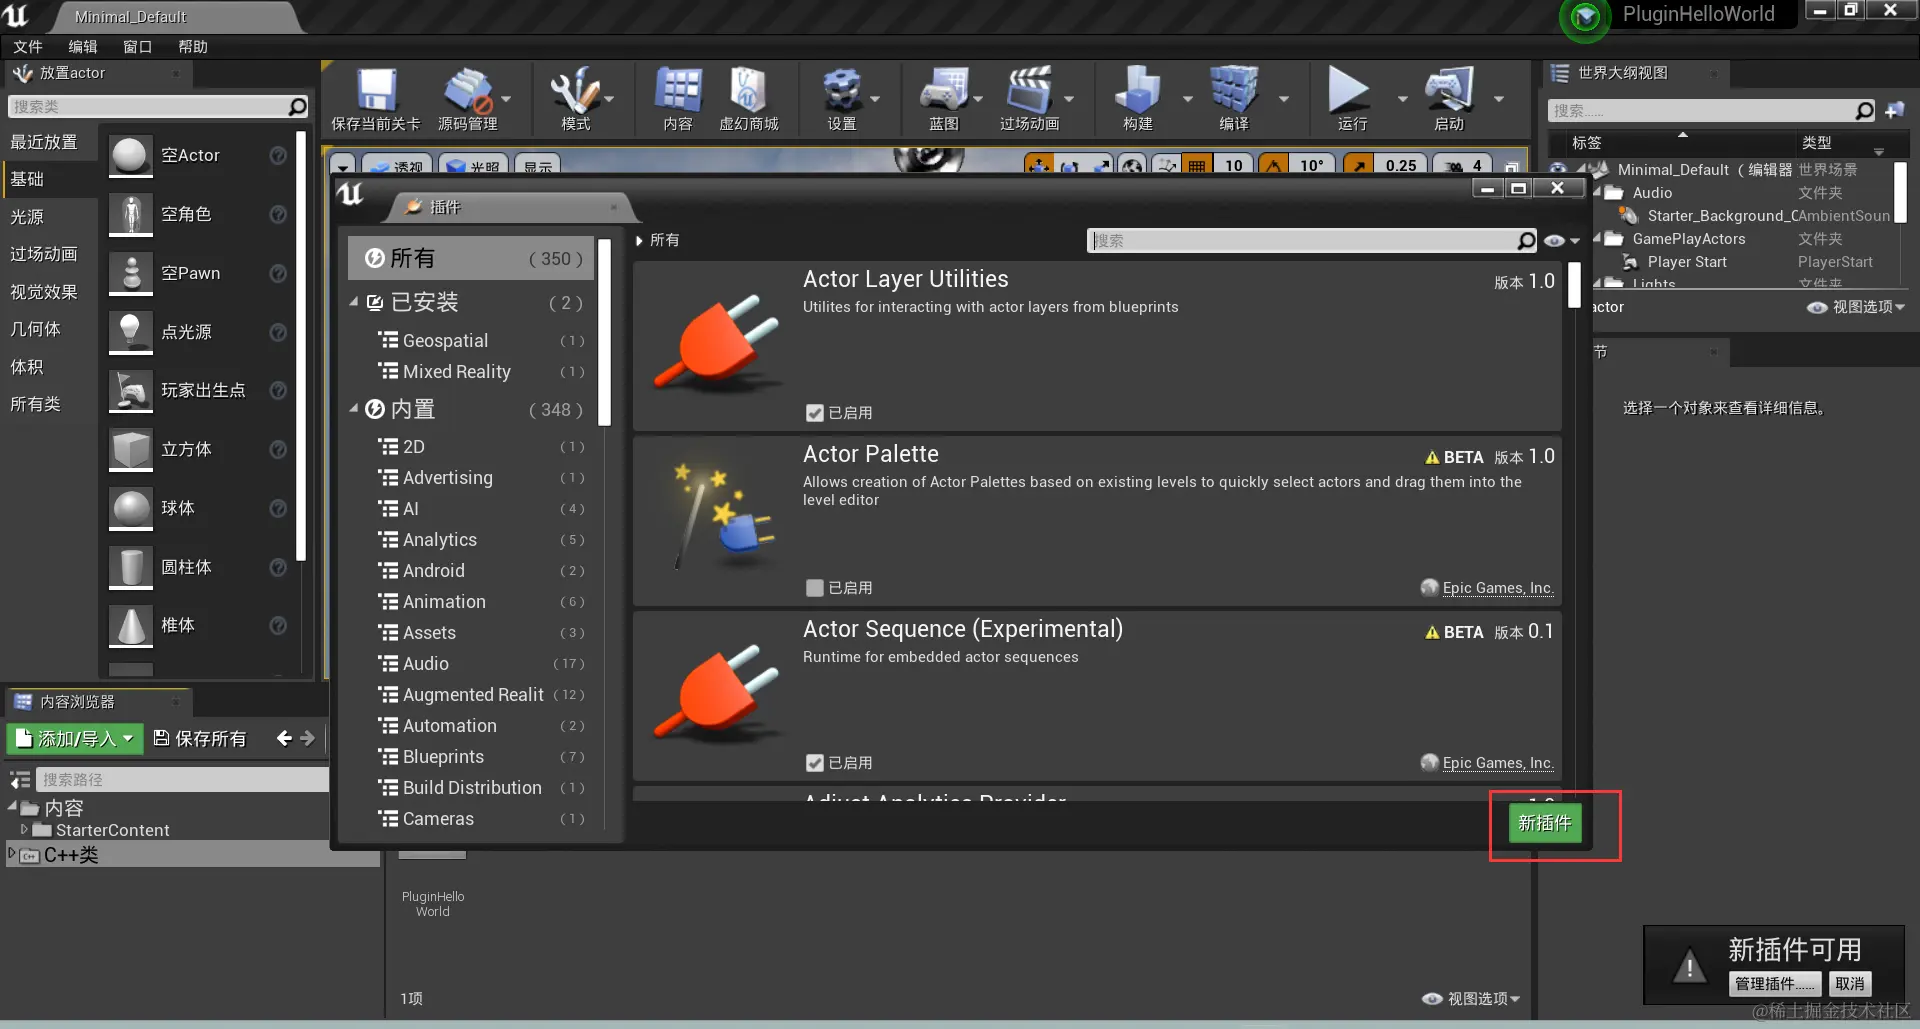Click the Play (运行) toolbar icon
Image resolution: width=1920 pixels, height=1029 pixels.
[1349, 91]
